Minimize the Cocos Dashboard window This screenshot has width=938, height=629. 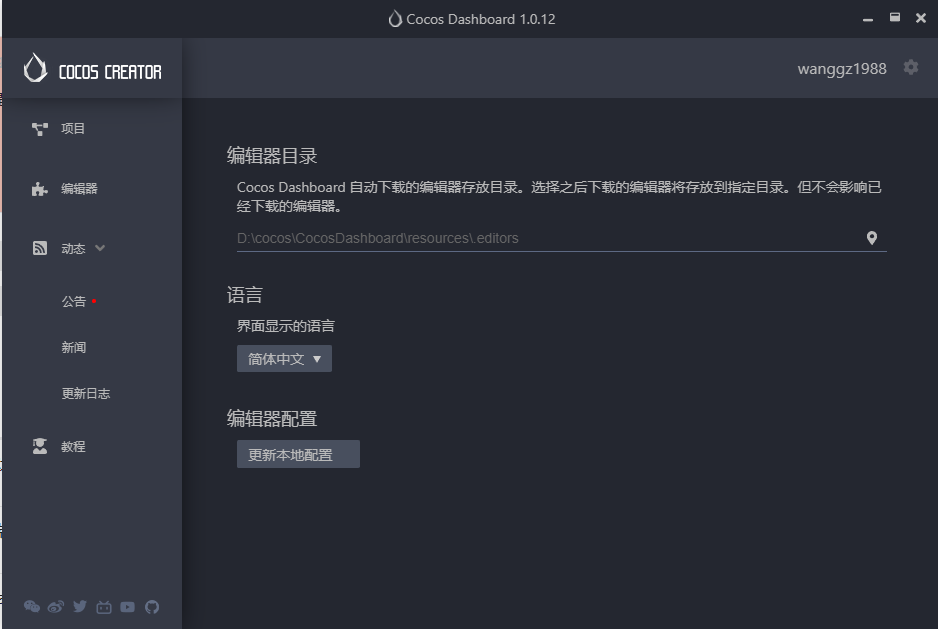(868, 20)
